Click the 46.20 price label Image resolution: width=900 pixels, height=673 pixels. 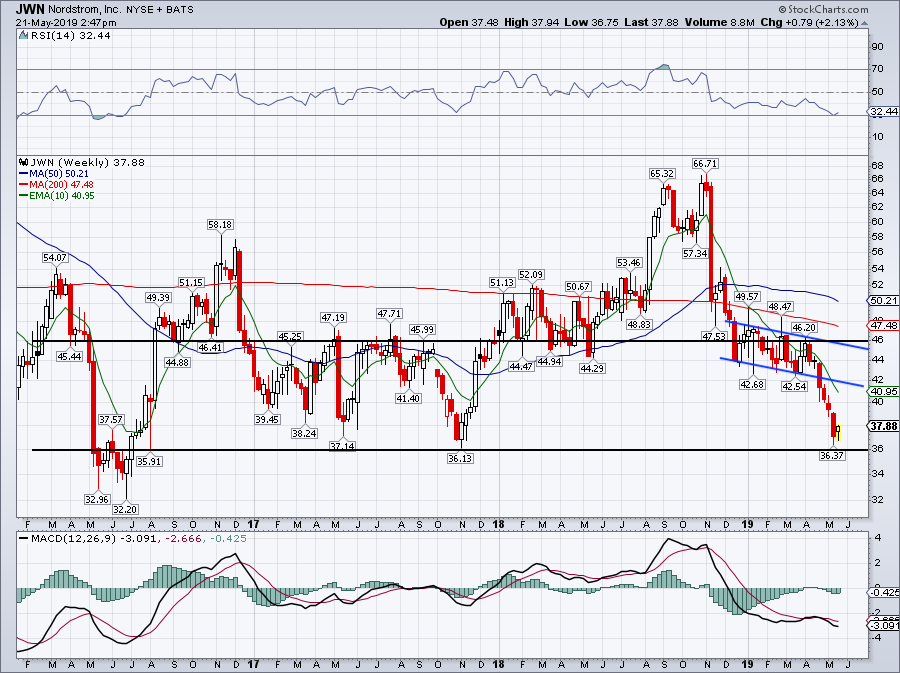pos(804,328)
